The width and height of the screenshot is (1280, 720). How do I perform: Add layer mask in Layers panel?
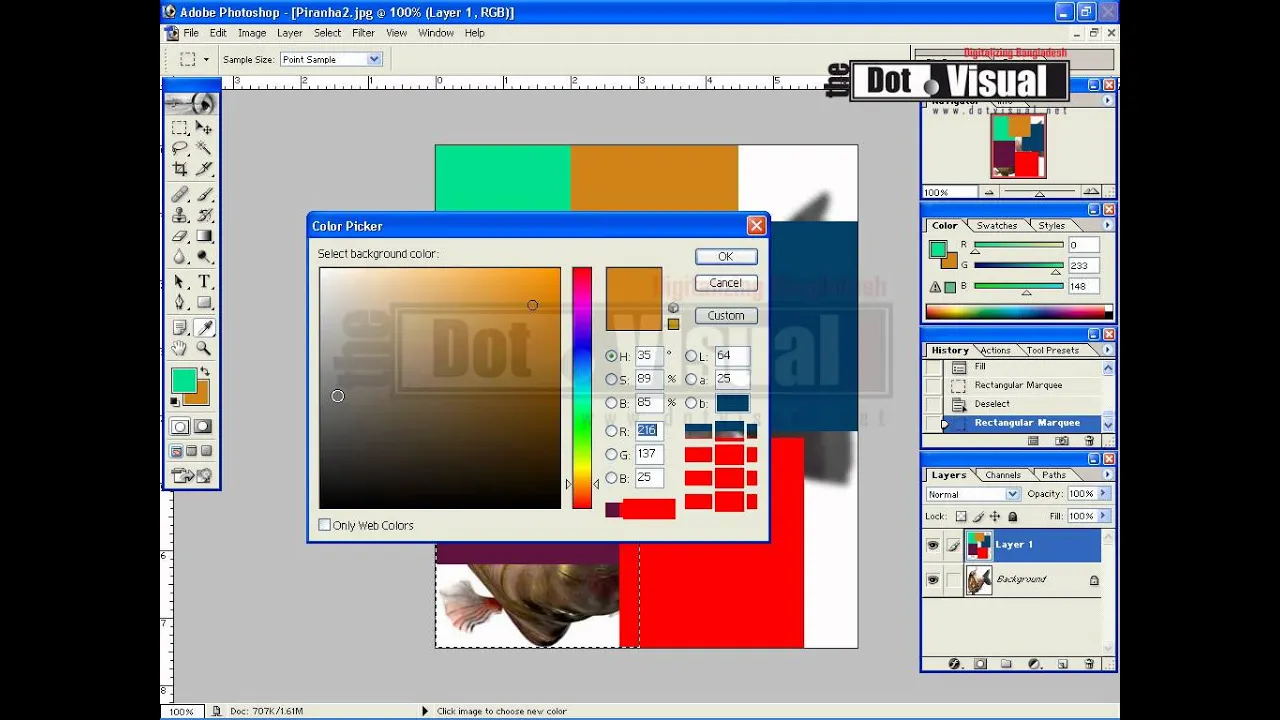980,664
